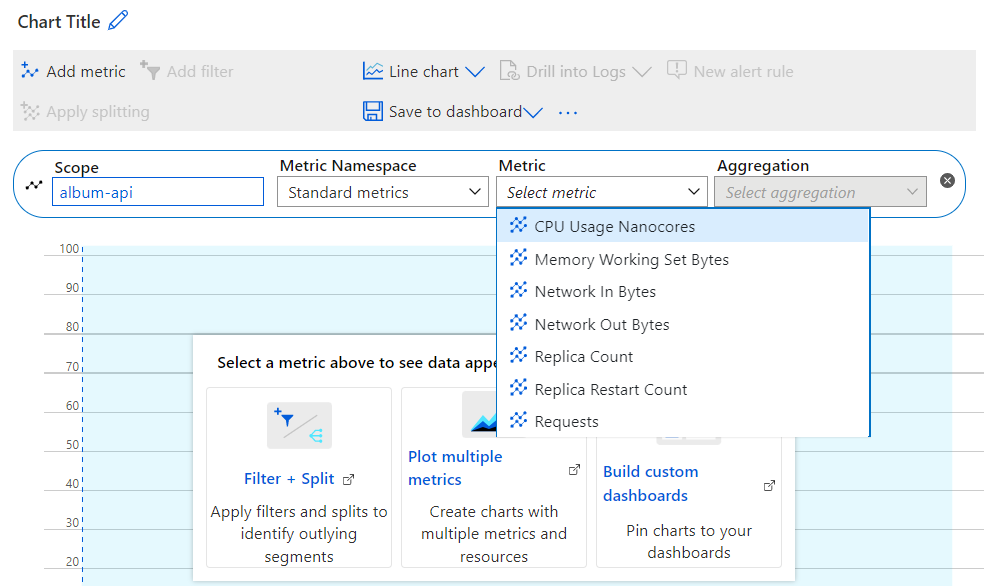The width and height of the screenshot is (984, 586).
Task: Expand the Line chart type chevron
Action: point(475,72)
